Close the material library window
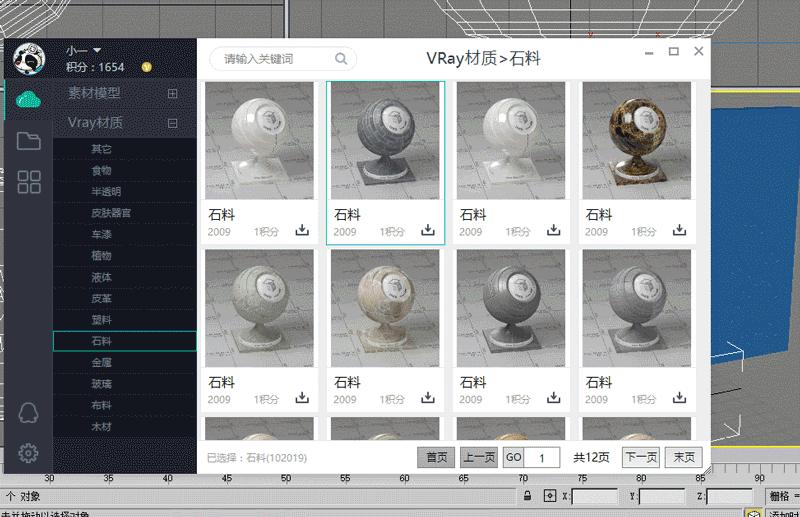 pyautogui.click(x=698, y=51)
